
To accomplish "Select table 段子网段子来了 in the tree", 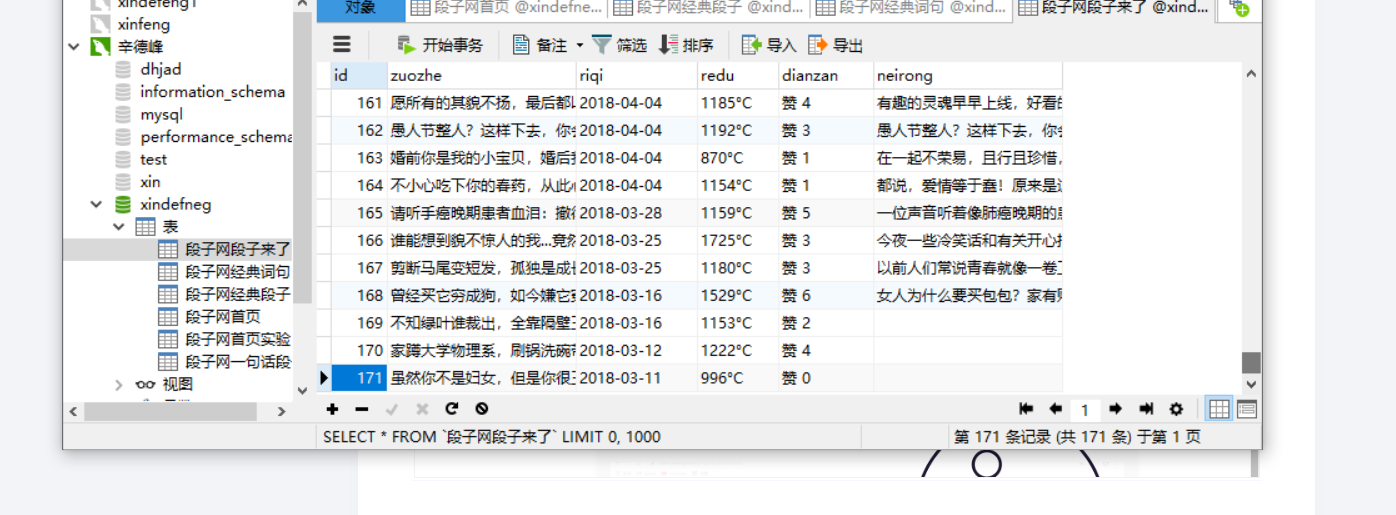I will coord(237,249).
